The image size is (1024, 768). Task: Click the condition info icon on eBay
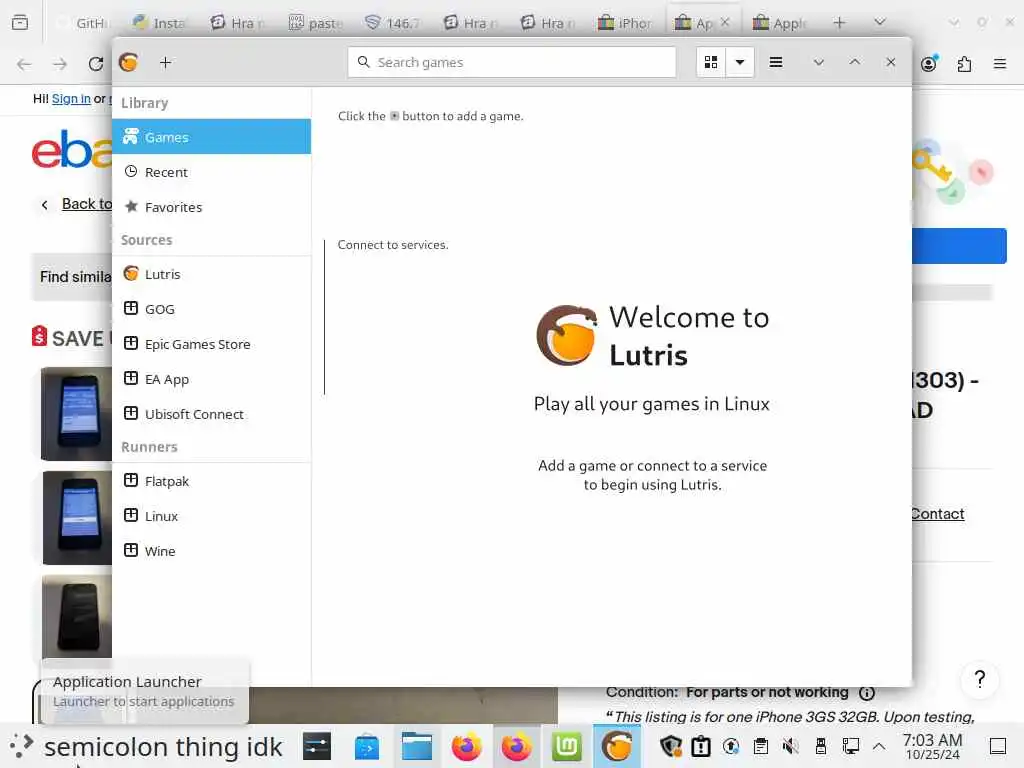click(867, 693)
